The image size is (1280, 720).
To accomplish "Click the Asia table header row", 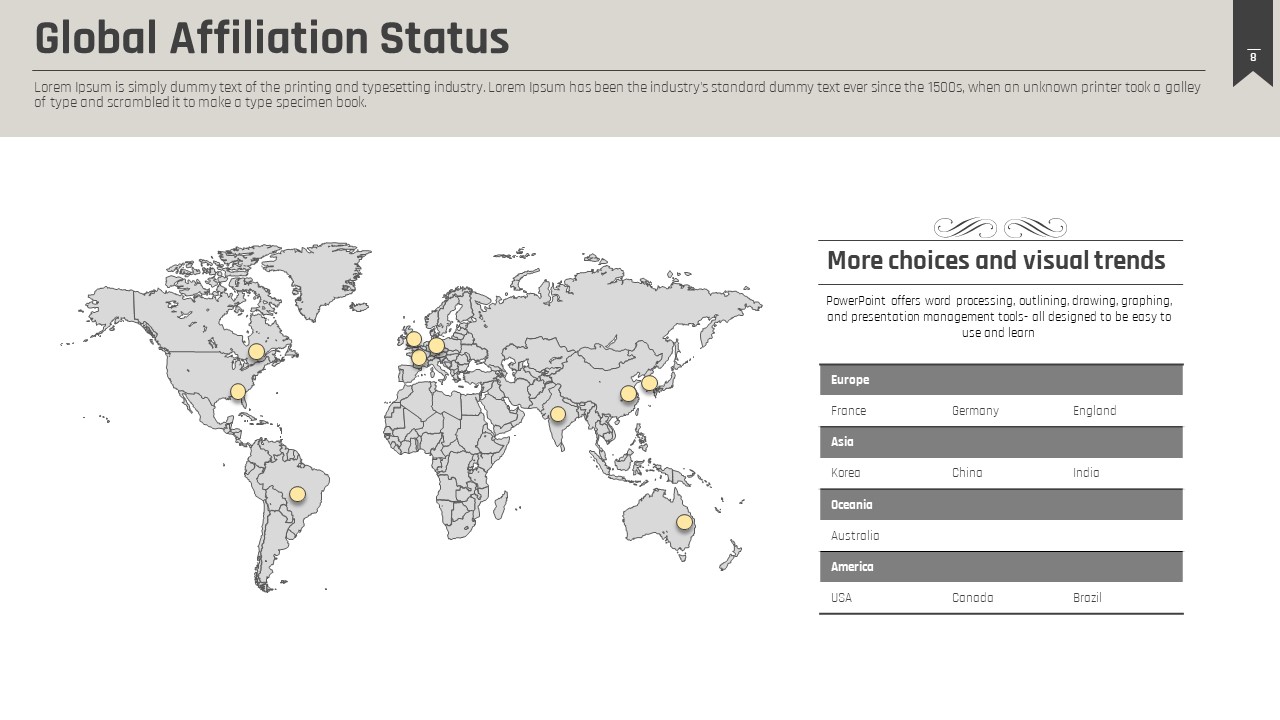I will click(1000, 442).
